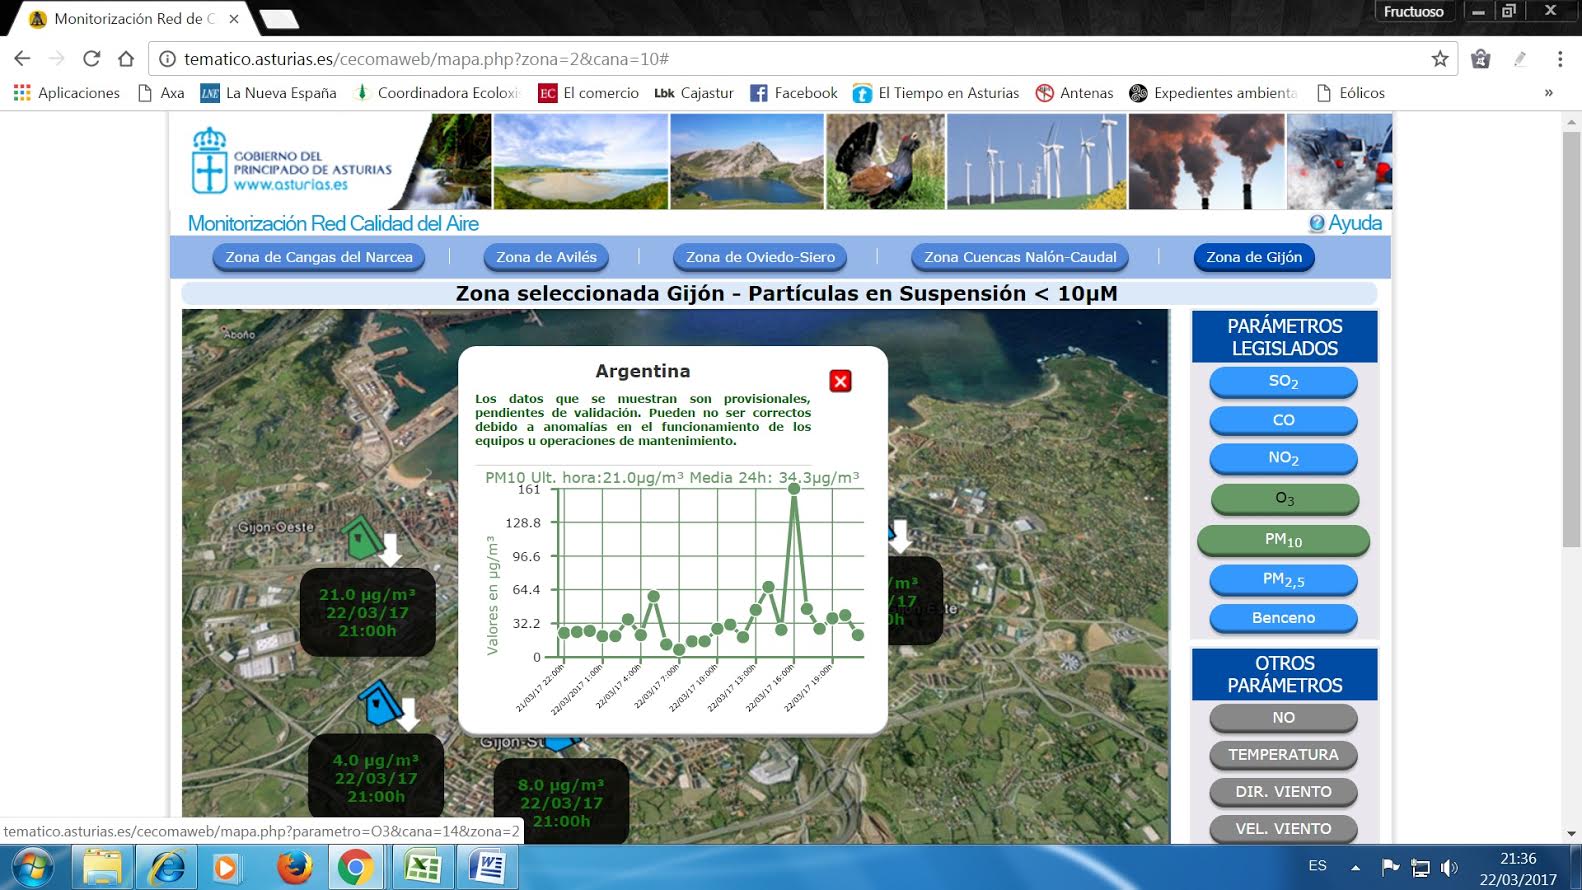This screenshot has height=890, width=1582.
Task: Click the blue station house marker
Action: pos(380,704)
